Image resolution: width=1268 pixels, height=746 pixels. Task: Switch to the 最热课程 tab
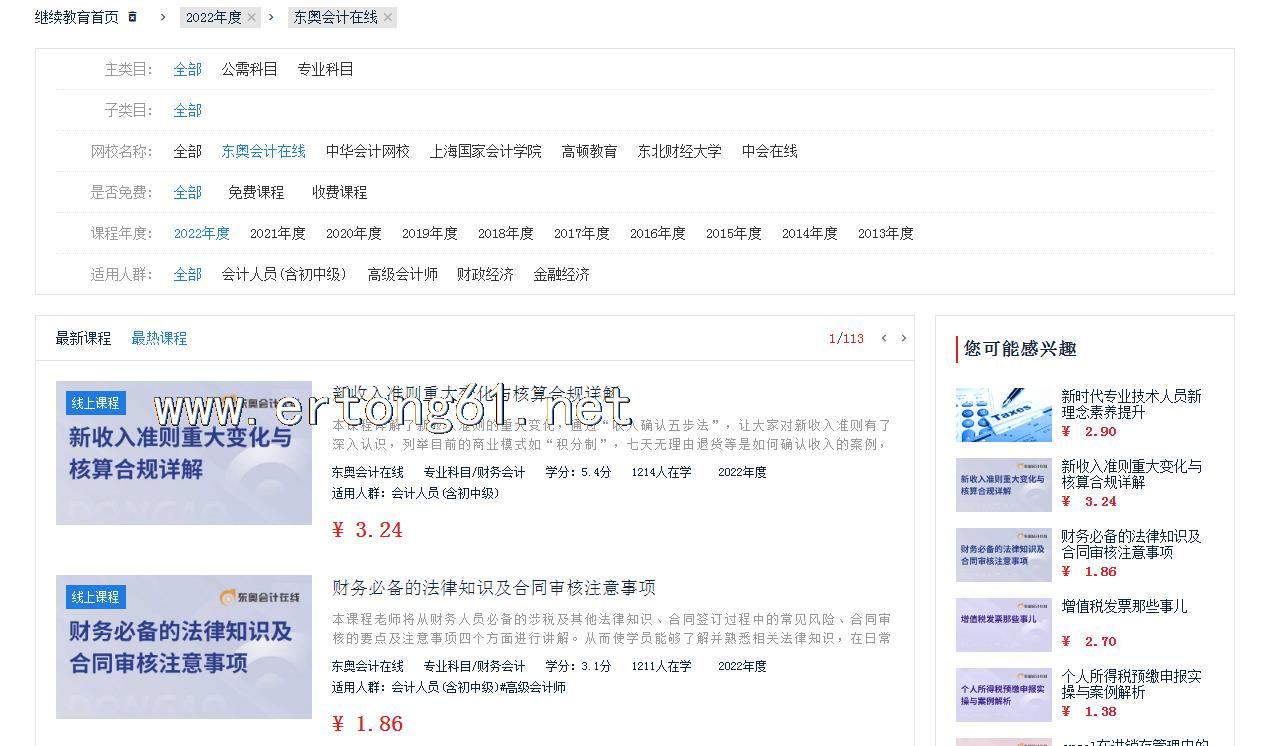[x=159, y=338]
